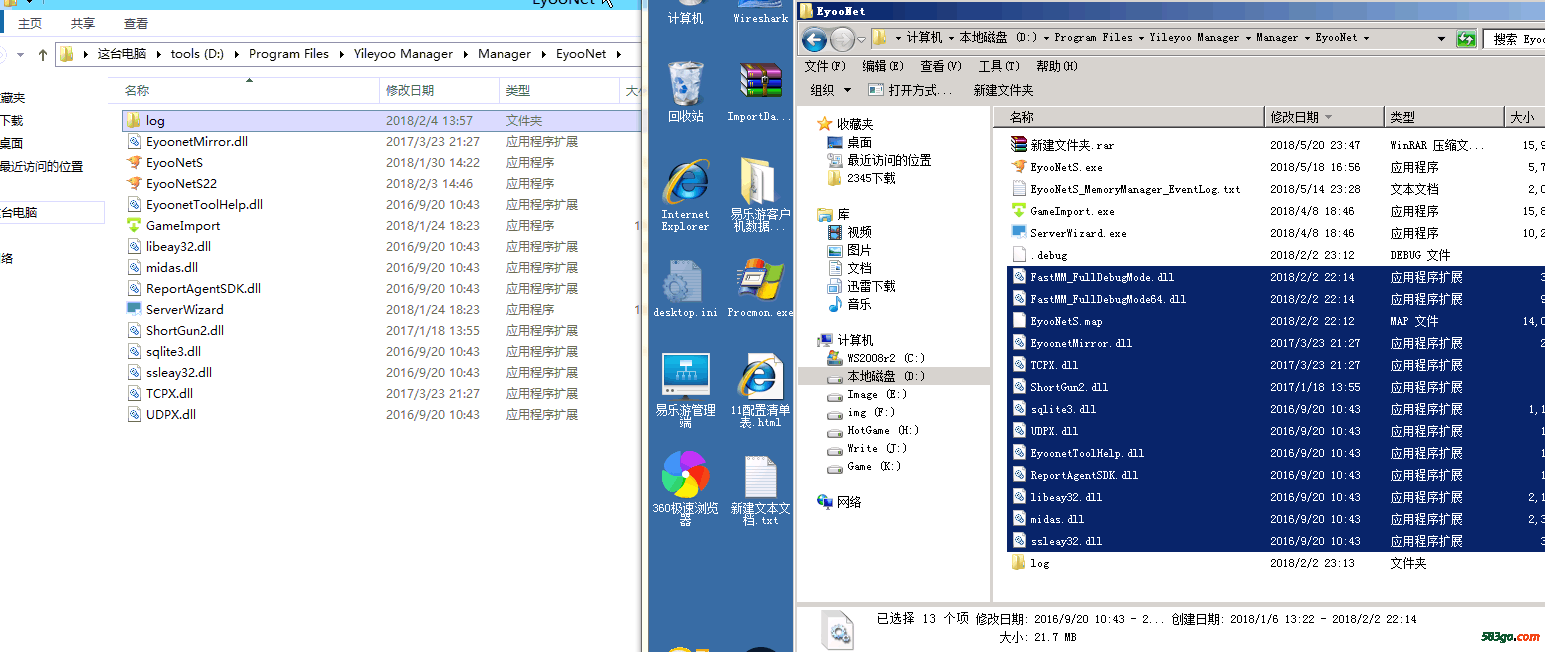This screenshot has height=652, width=1545.
Task: Click the Yileyoo Manager breadcrumb in the left window
Action: point(403,54)
